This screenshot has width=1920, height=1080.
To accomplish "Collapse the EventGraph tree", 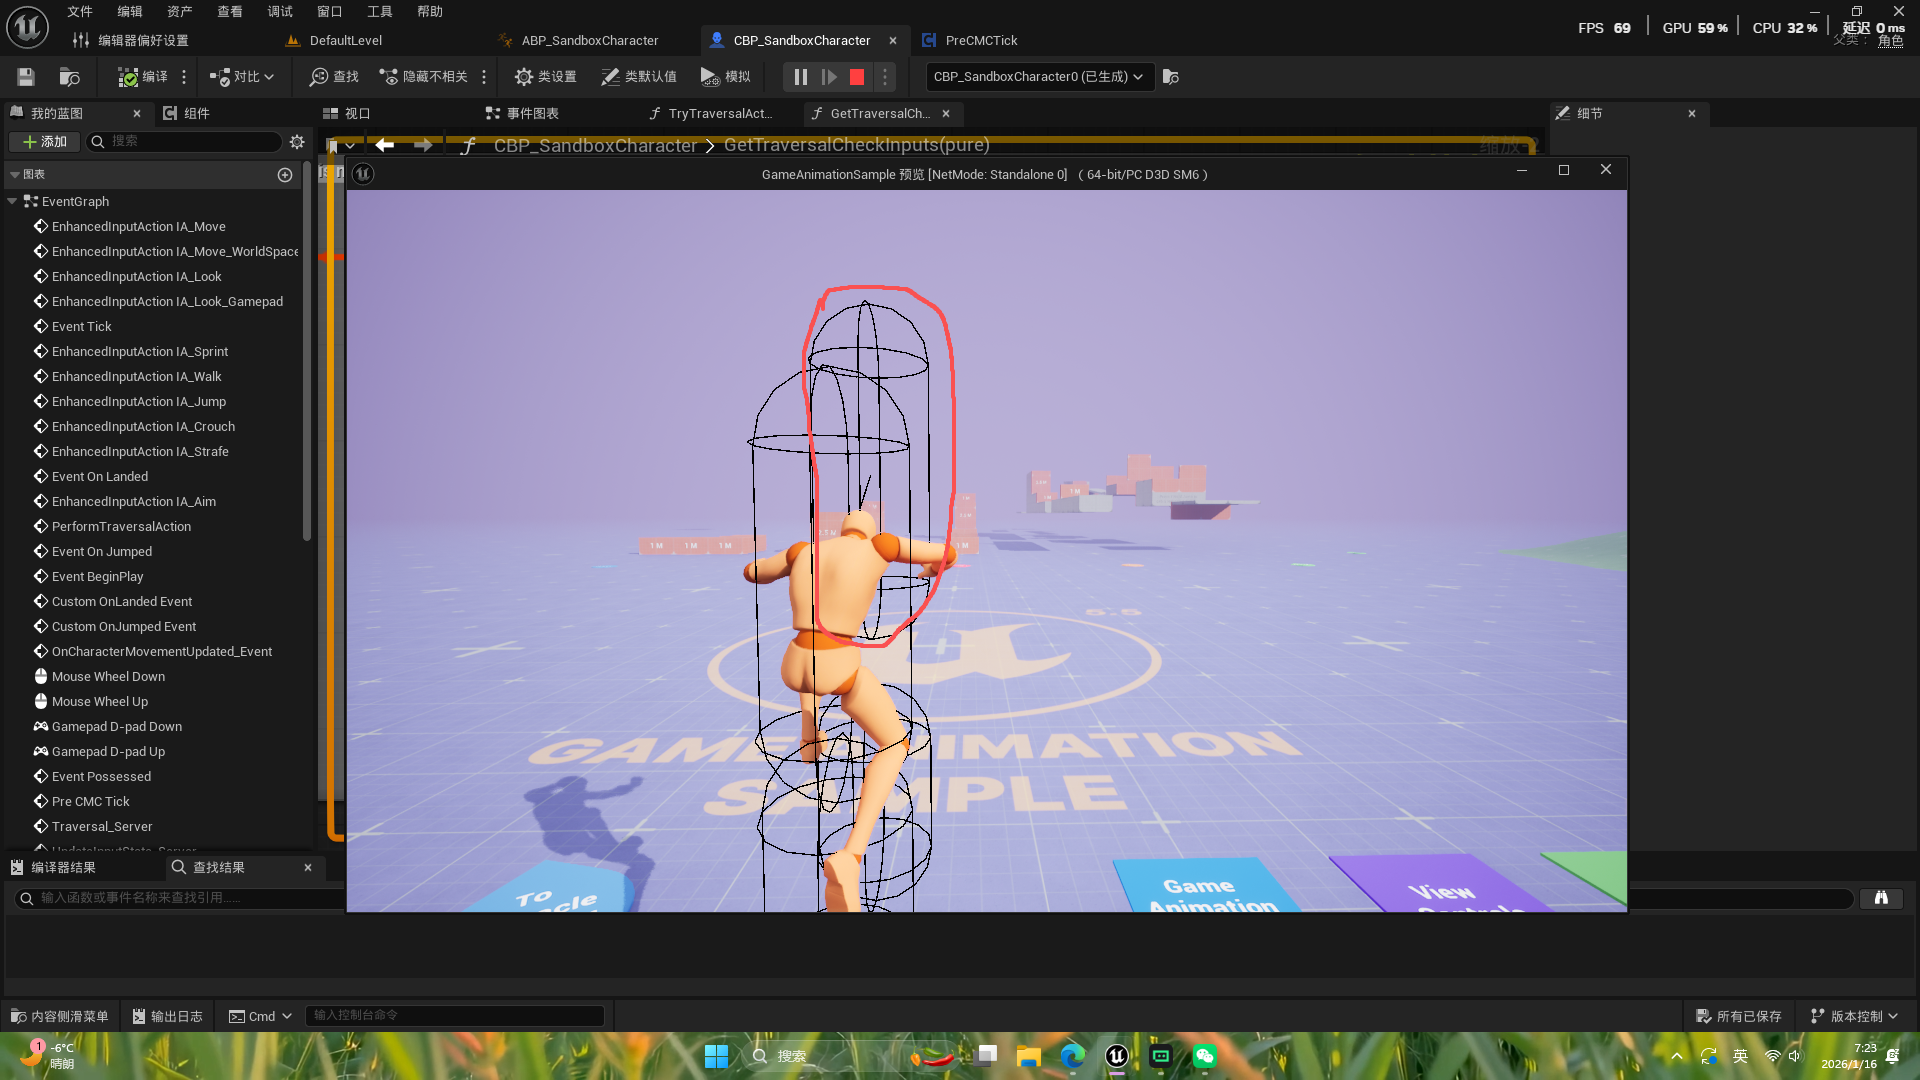I will [x=12, y=201].
